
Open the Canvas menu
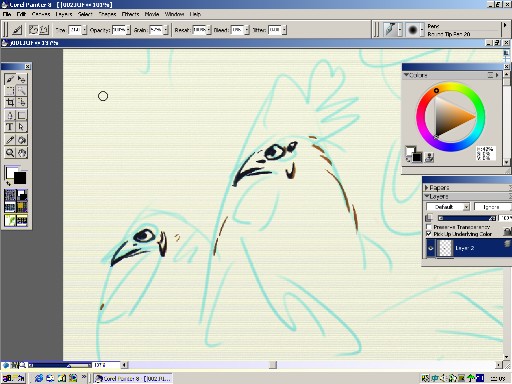click(x=41, y=14)
